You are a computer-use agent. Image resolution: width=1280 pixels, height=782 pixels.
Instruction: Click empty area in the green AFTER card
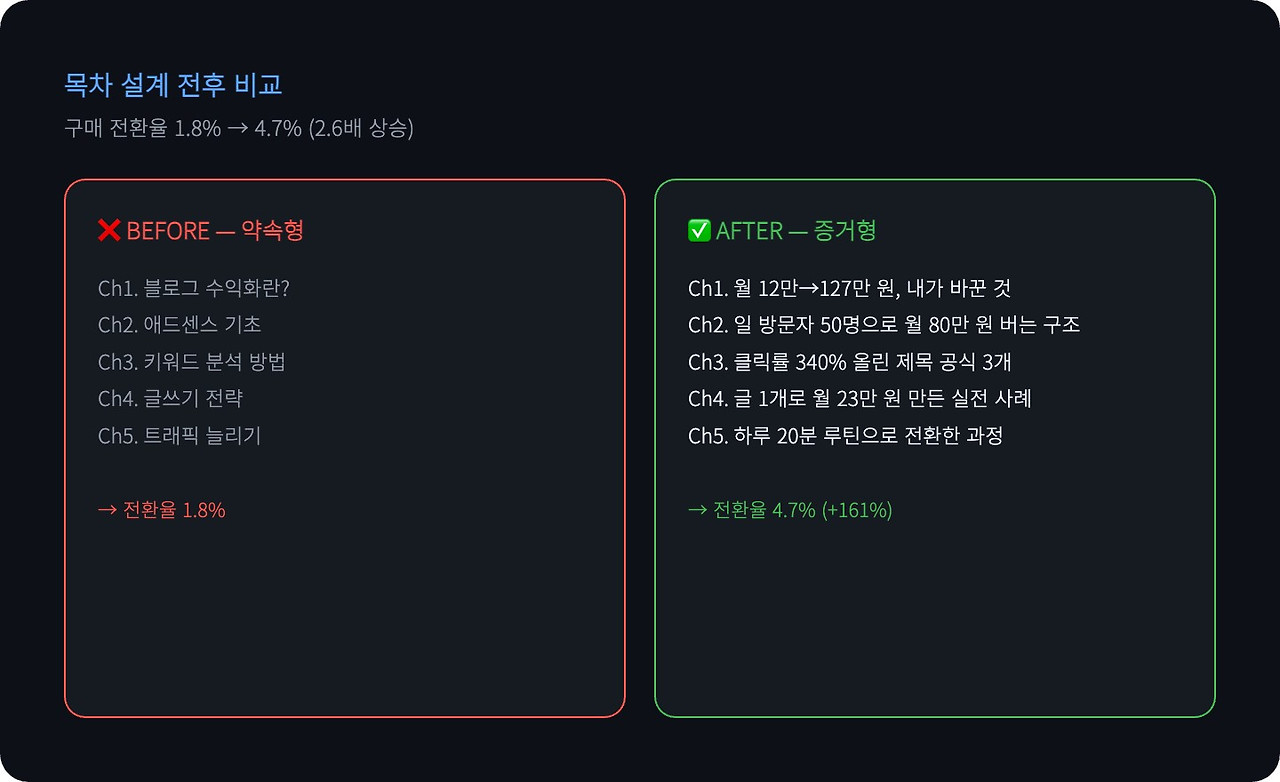(x=935, y=620)
